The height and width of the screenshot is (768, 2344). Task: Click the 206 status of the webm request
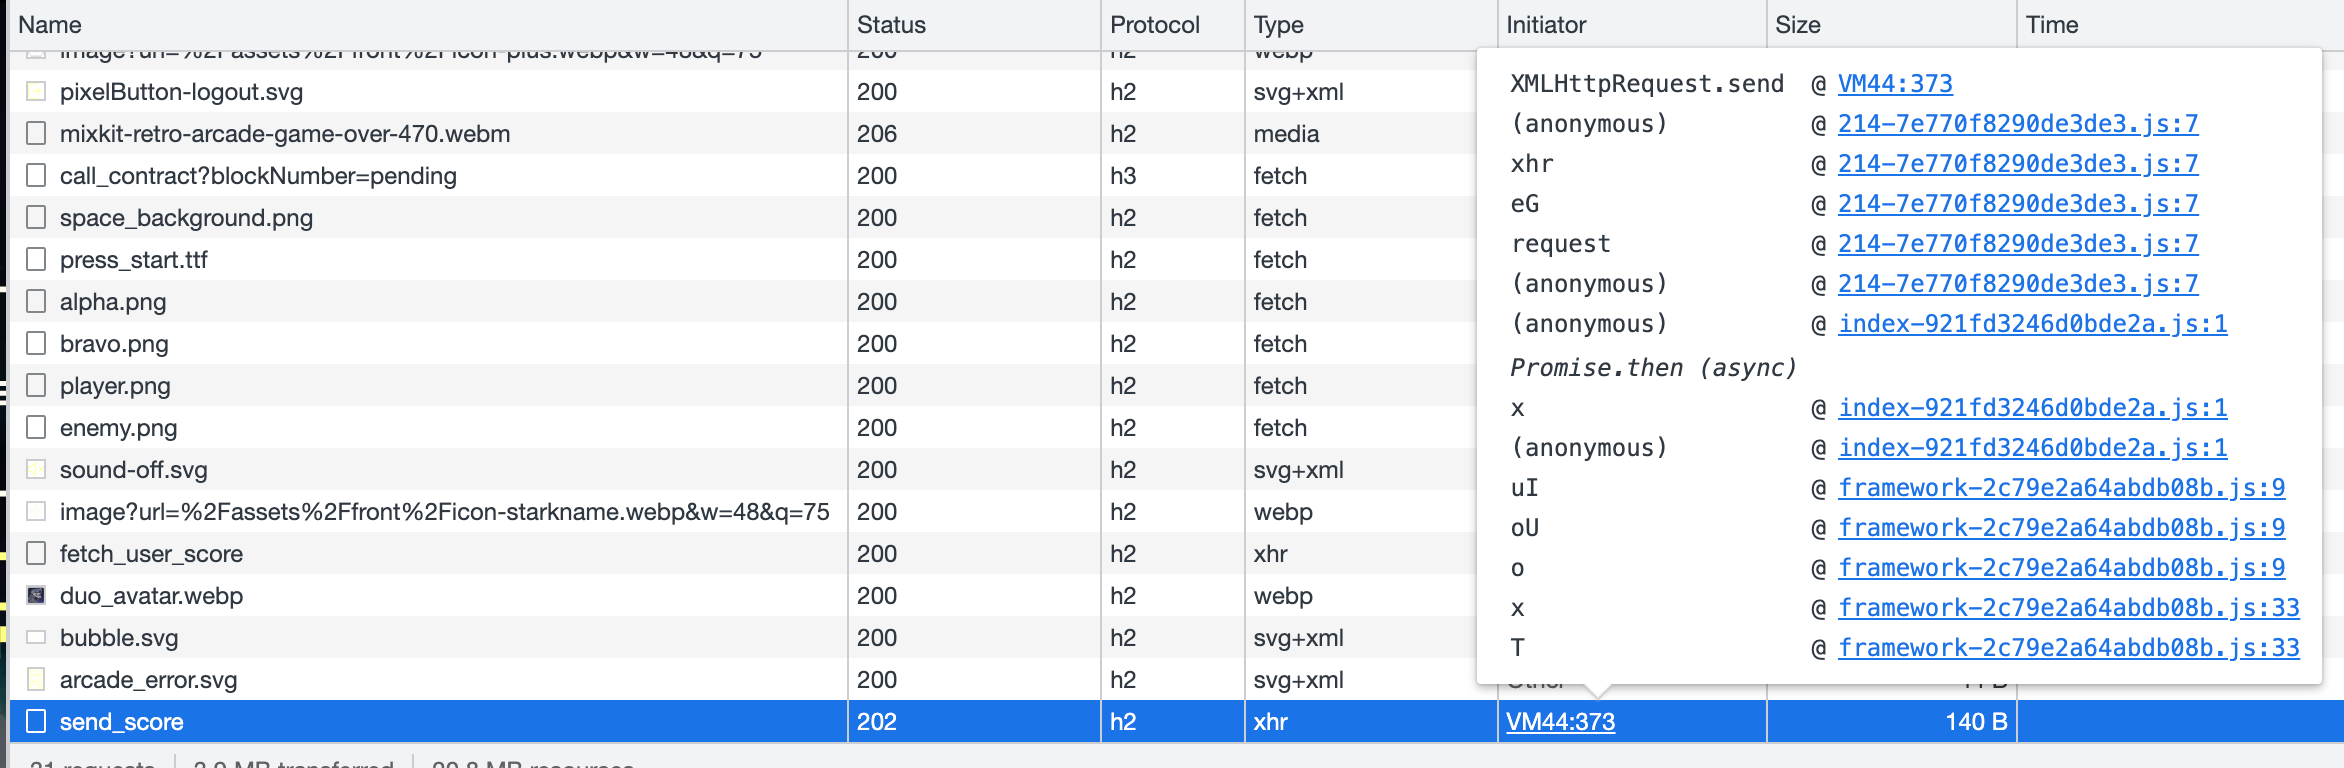877,134
